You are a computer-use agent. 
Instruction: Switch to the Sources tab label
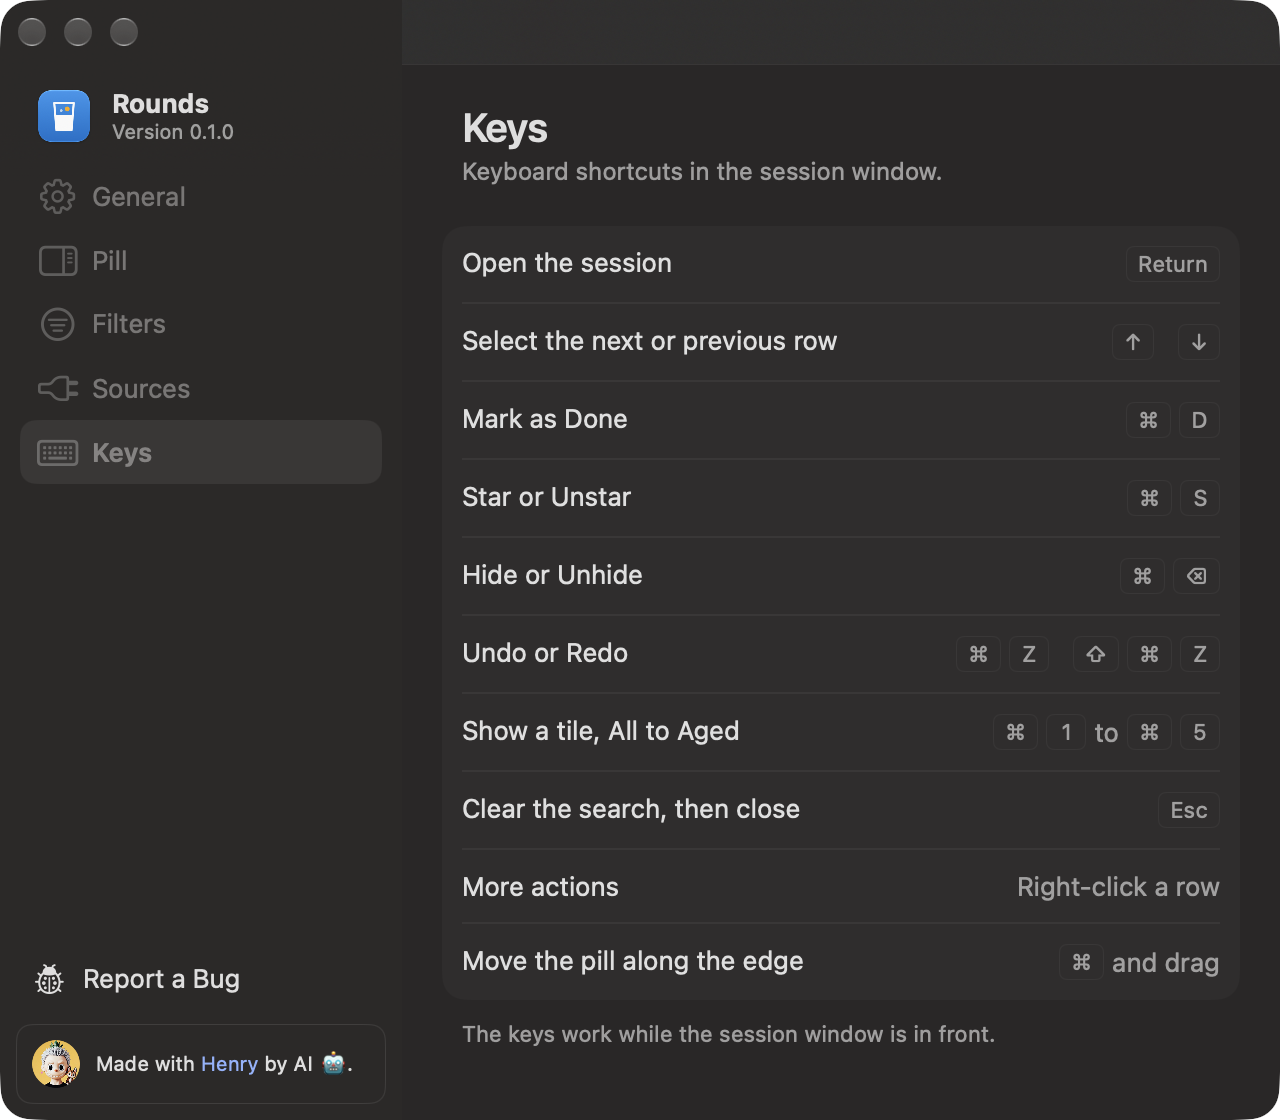[x=141, y=389]
